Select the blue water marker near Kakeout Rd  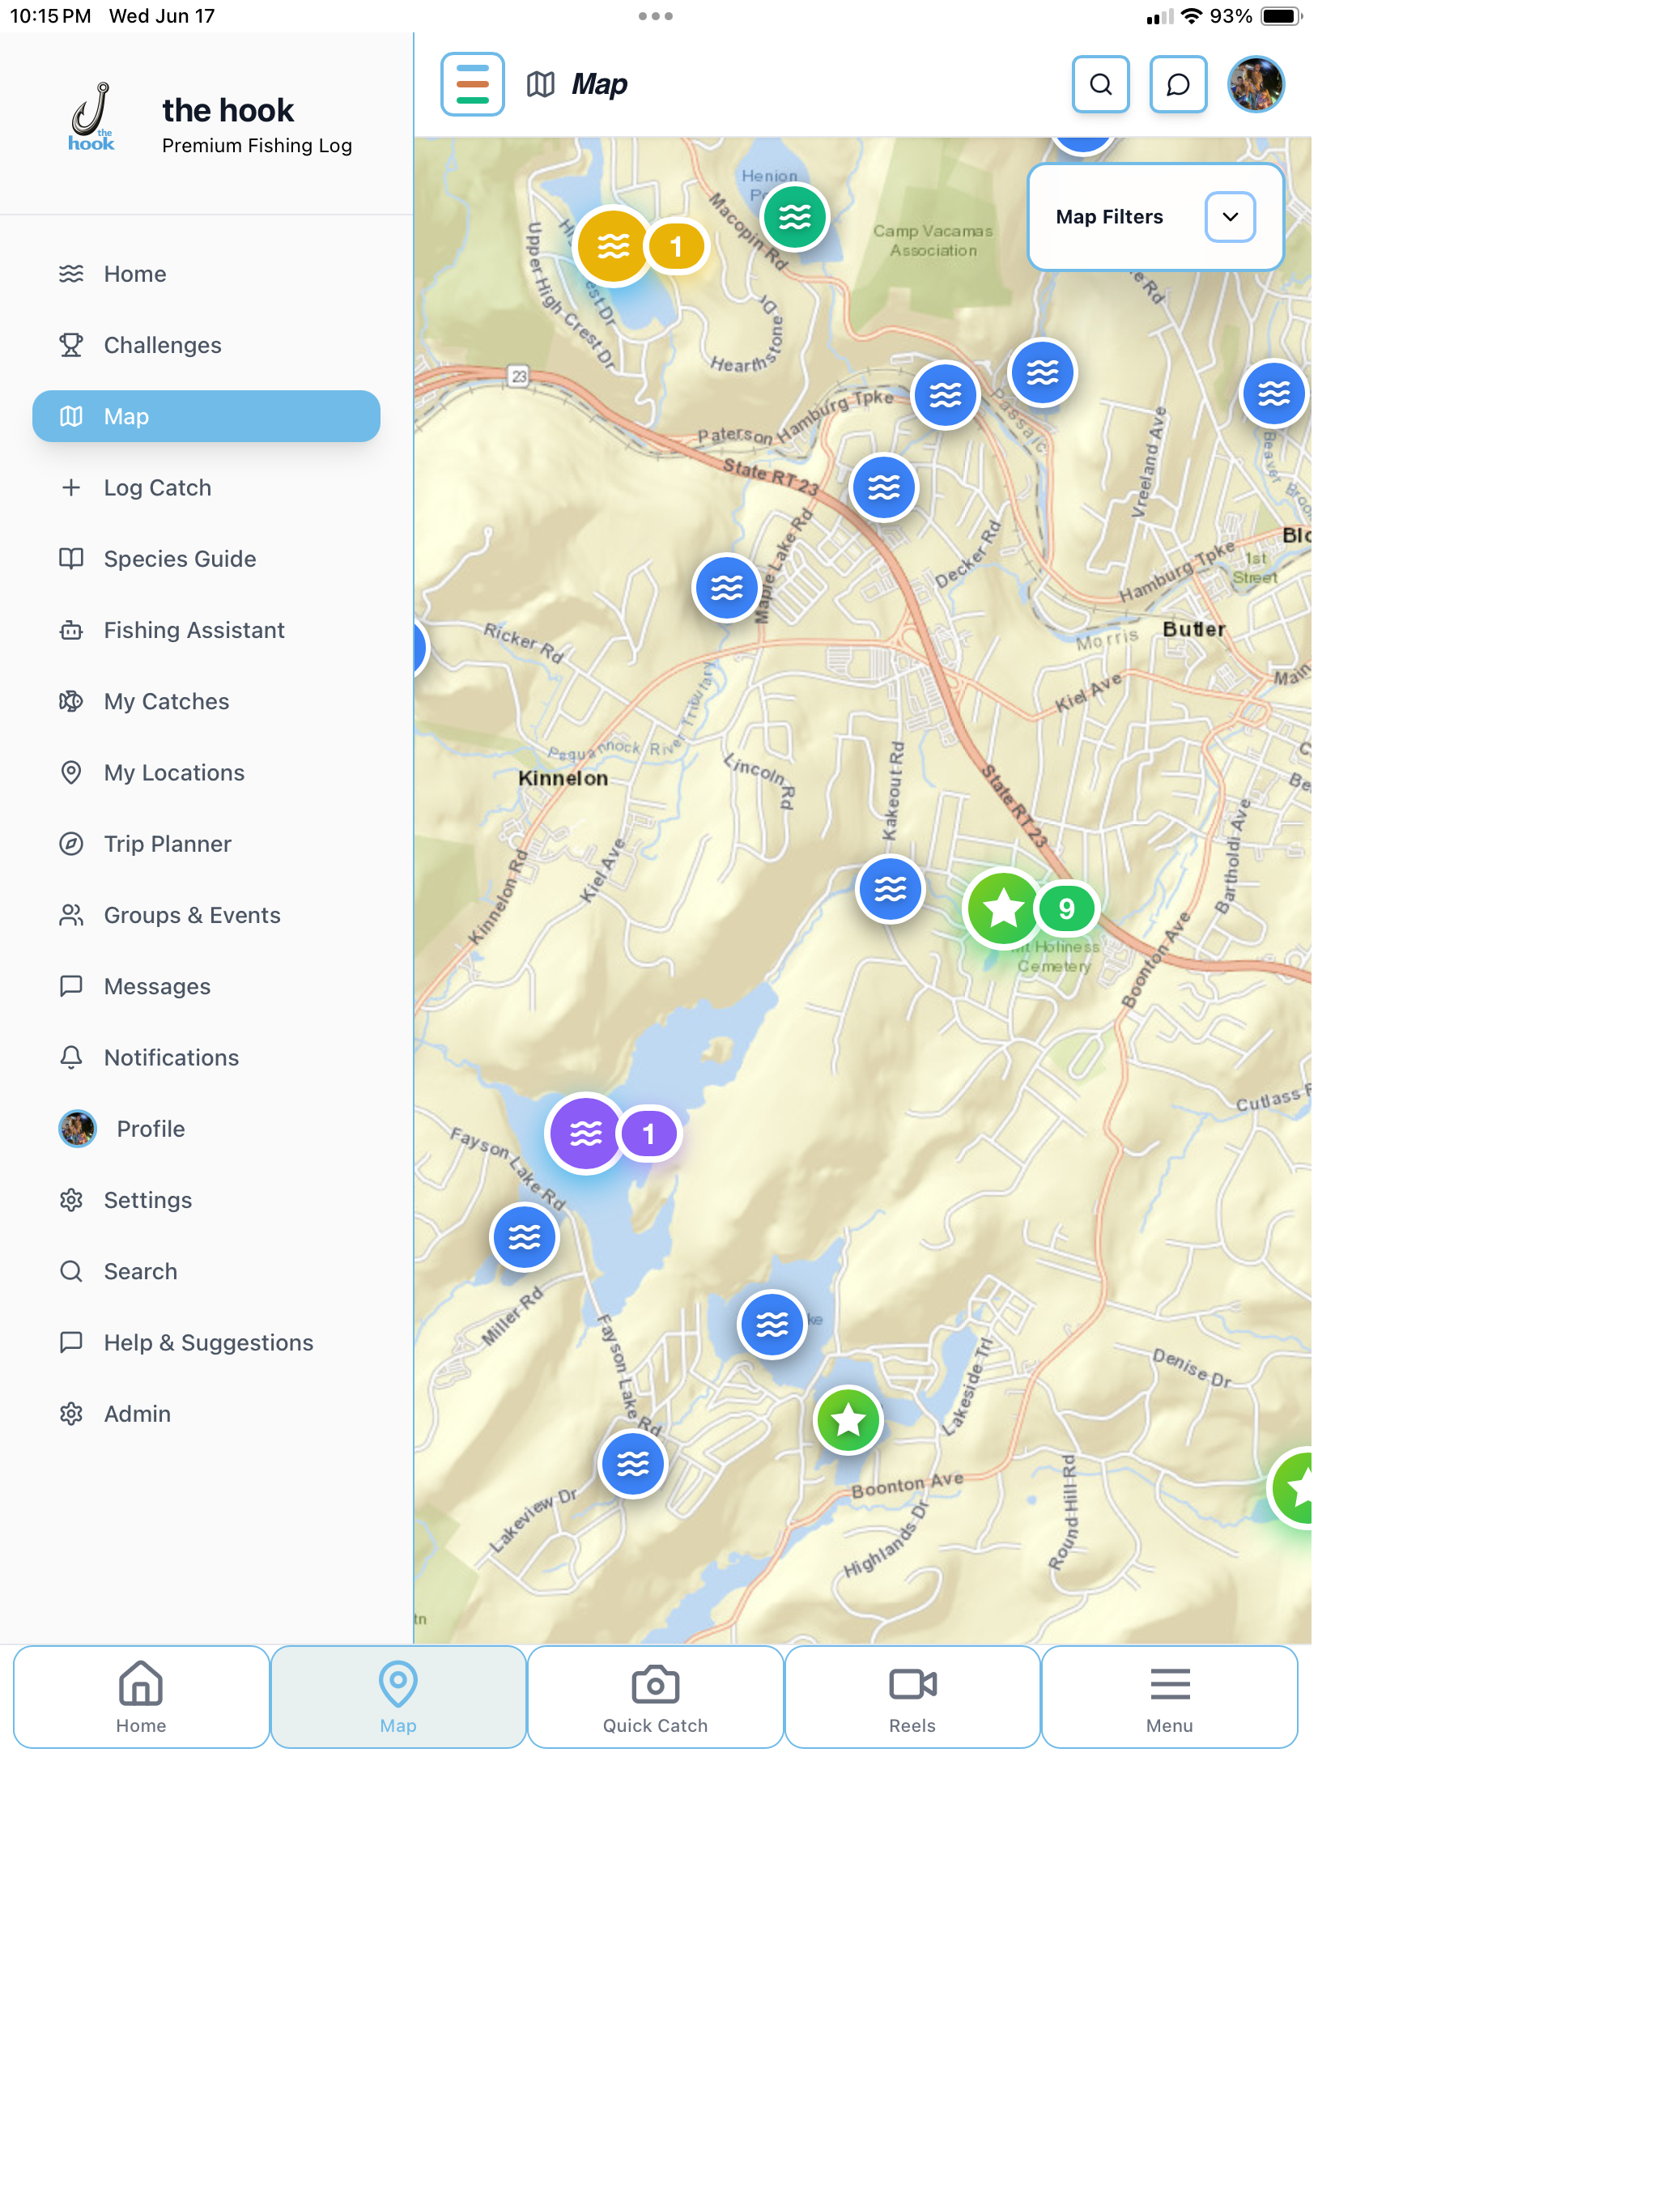tap(890, 889)
